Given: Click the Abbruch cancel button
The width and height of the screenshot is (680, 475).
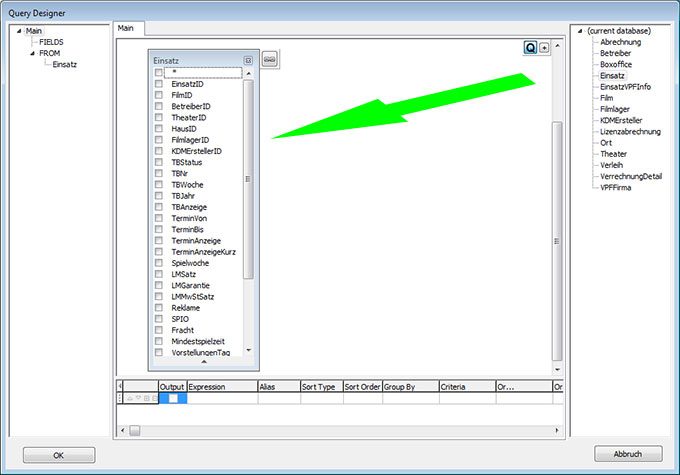Looking at the screenshot, I should click(628, 454).
